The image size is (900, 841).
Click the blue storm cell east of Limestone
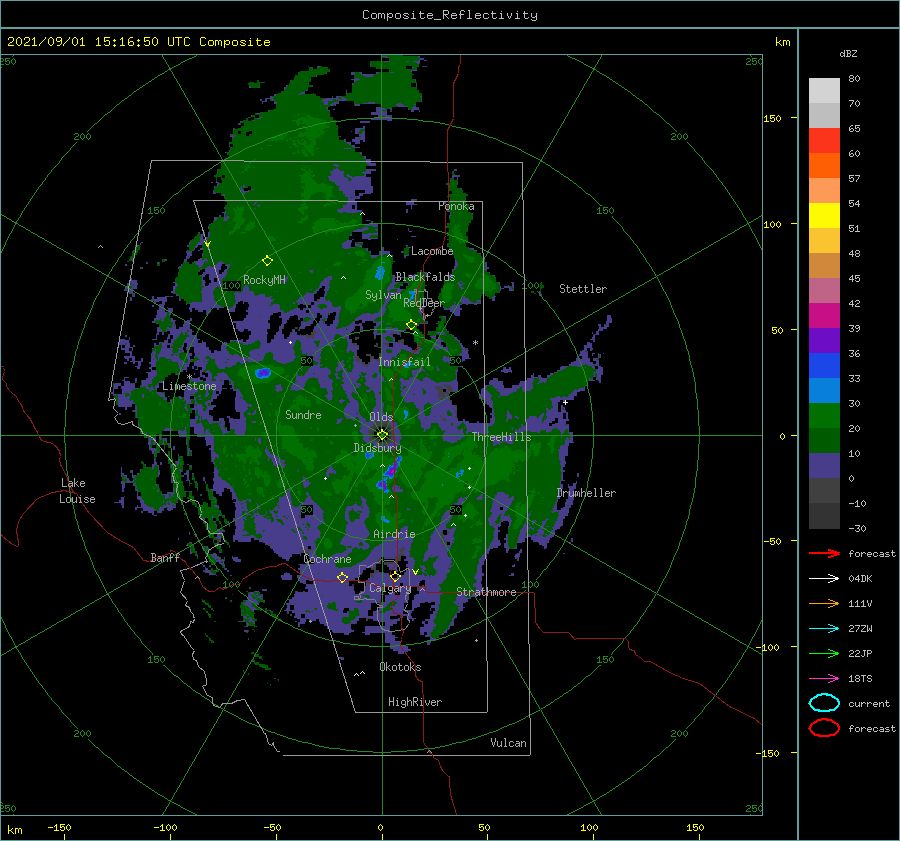pos(263,373)
